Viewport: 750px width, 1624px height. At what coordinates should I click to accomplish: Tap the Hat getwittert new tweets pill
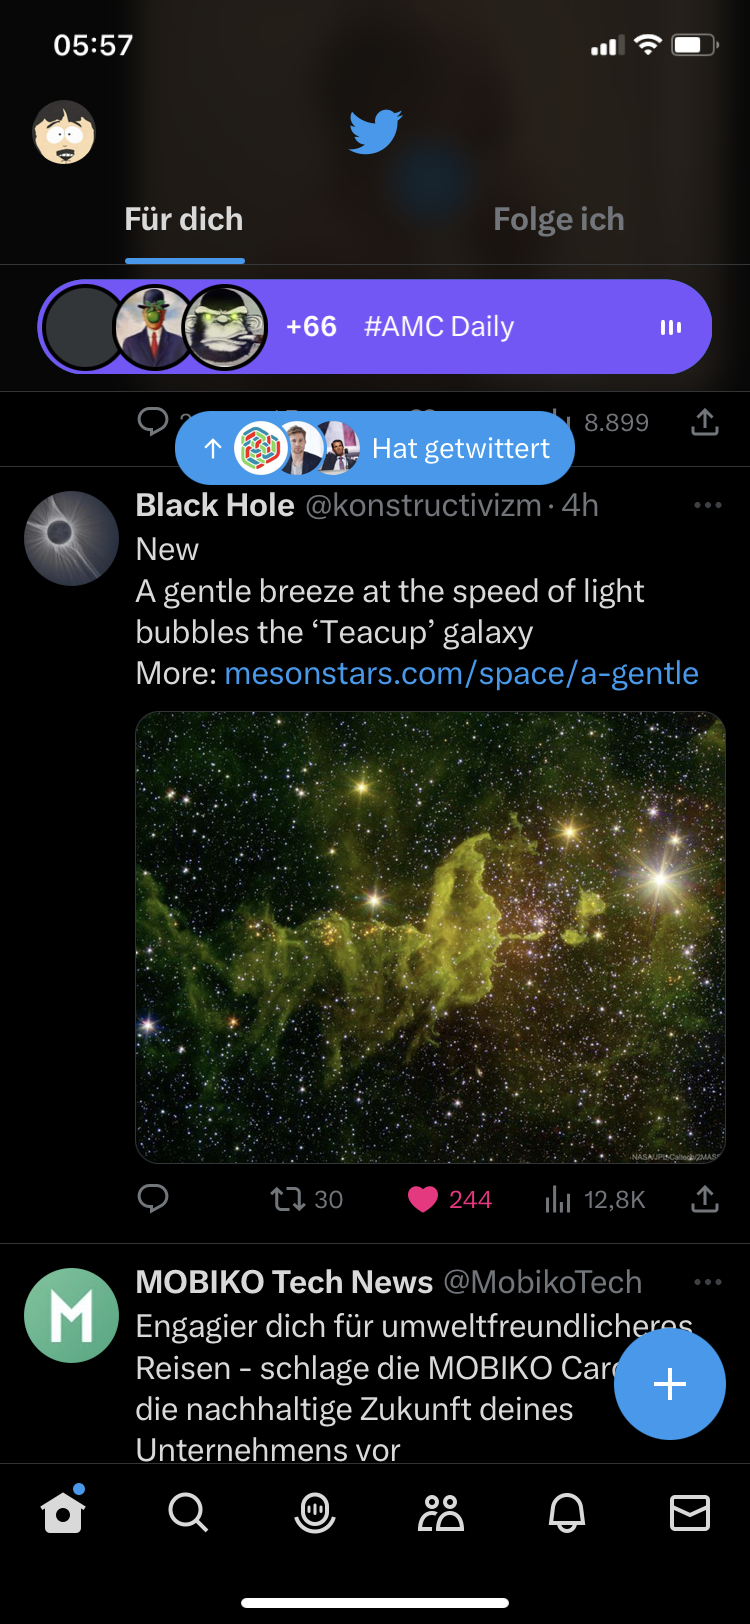(375, 448)
